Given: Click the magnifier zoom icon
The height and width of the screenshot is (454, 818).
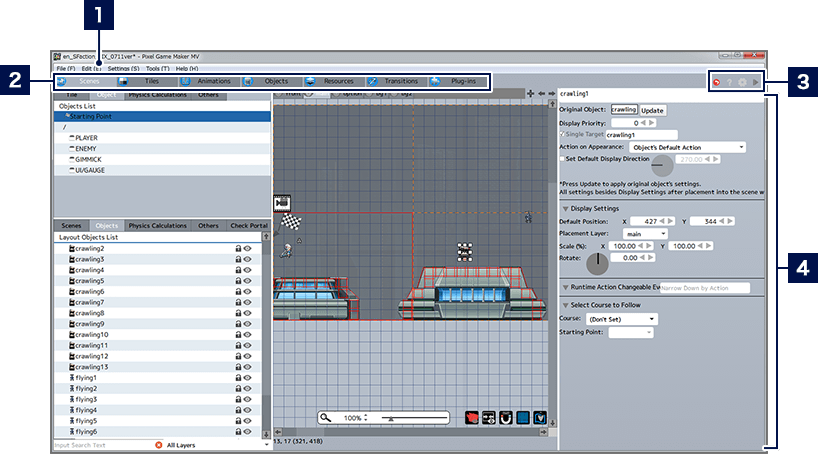Looking at the screenshot, I should pyautogui.click(x=325, y=417).
